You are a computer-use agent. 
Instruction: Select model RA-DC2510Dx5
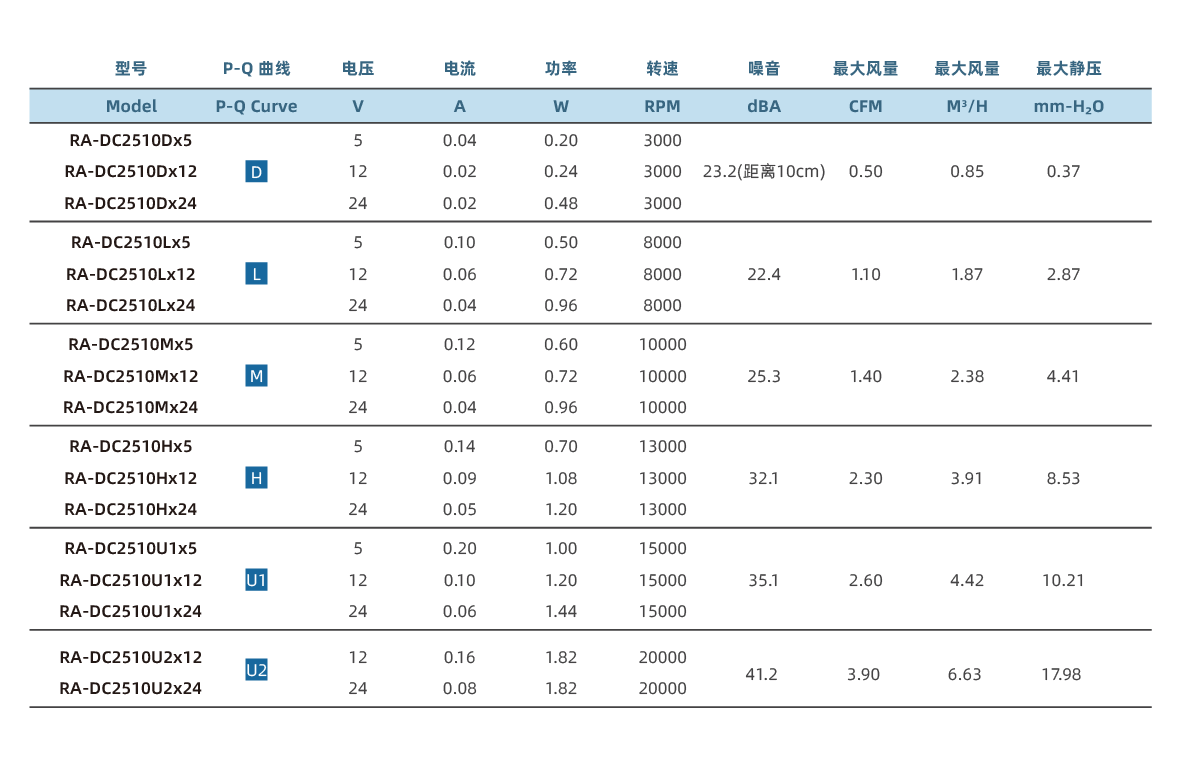point(131,140)
